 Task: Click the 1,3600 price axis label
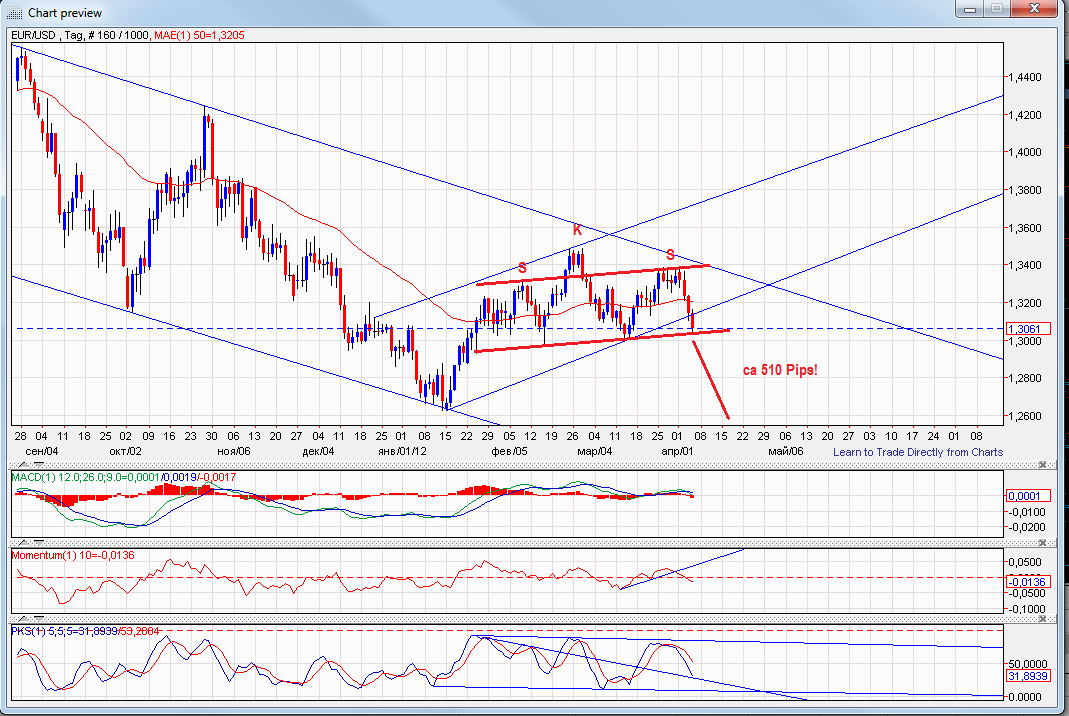[1025, 228]
